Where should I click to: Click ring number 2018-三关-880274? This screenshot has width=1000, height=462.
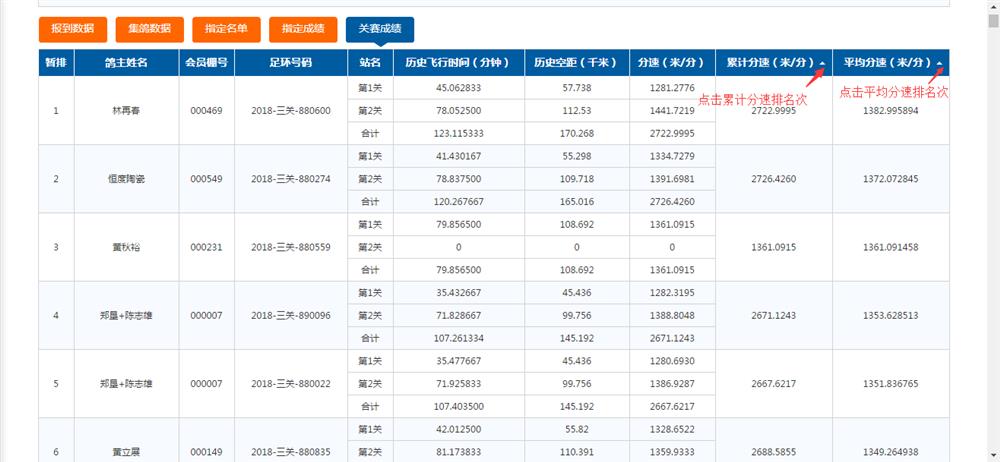290,179
